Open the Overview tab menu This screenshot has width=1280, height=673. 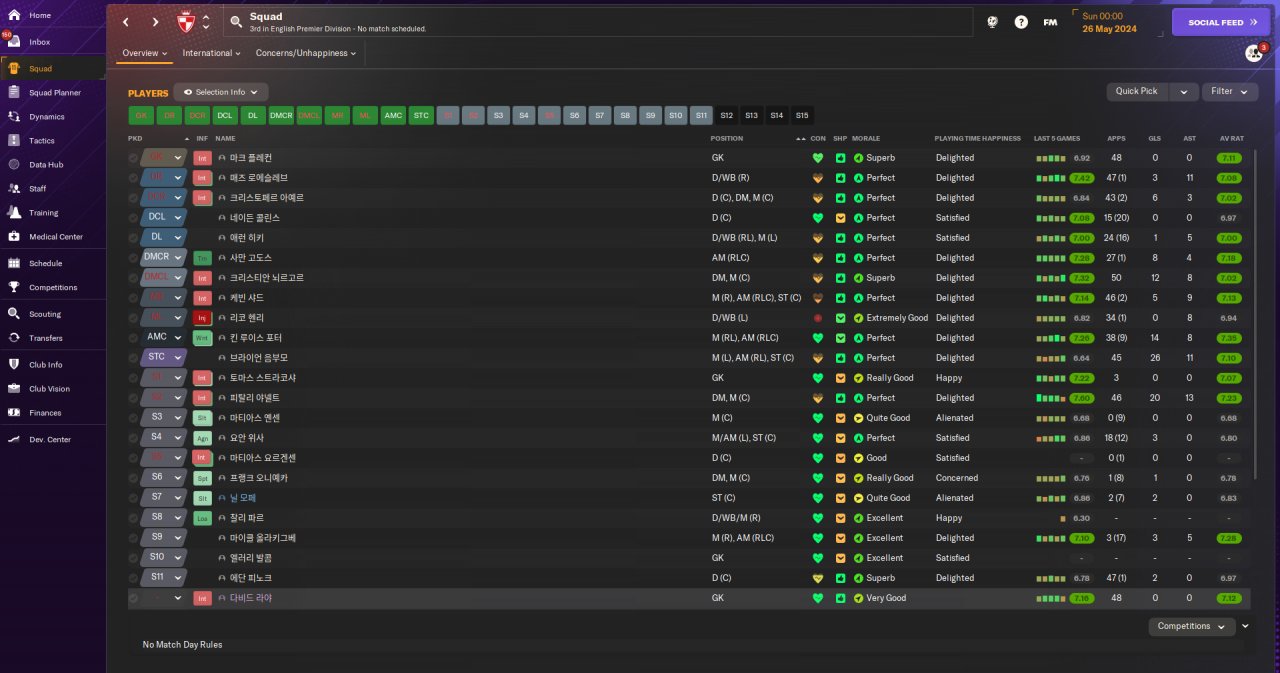144,53
